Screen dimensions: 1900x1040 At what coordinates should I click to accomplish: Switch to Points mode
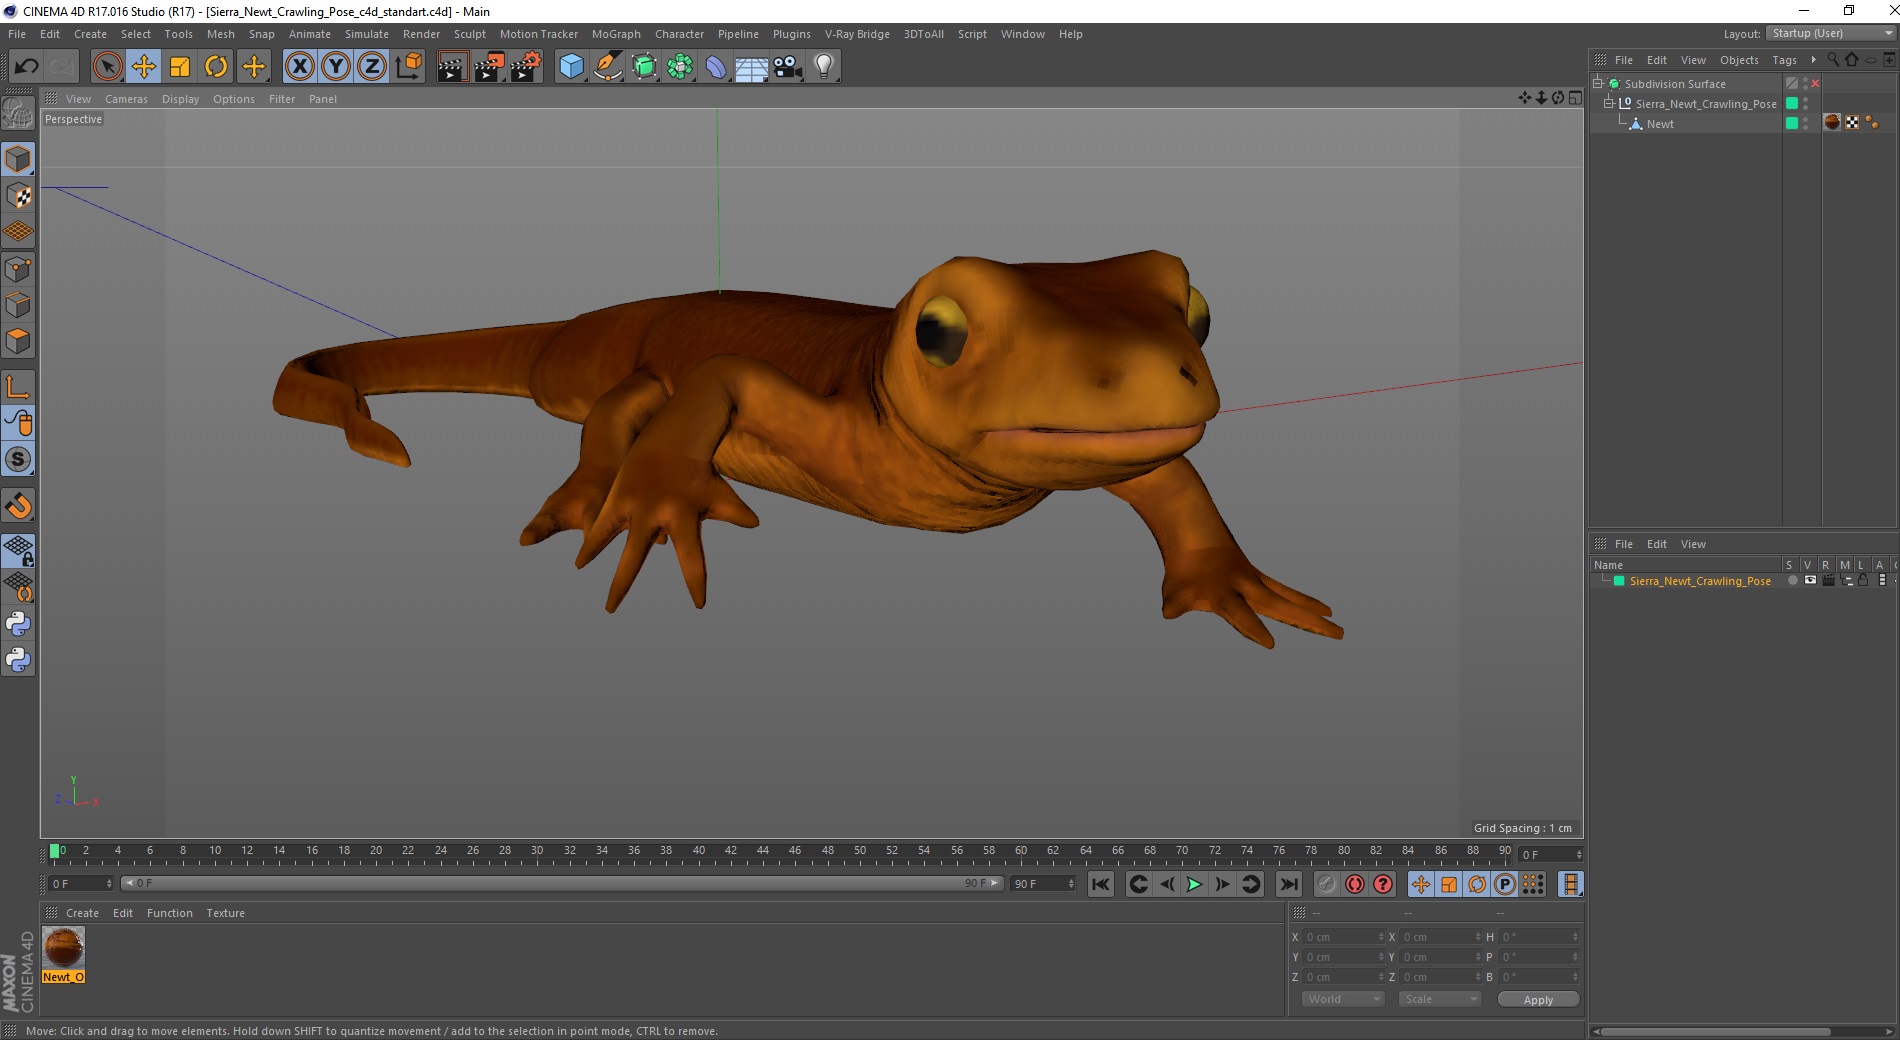pos(18,269)
